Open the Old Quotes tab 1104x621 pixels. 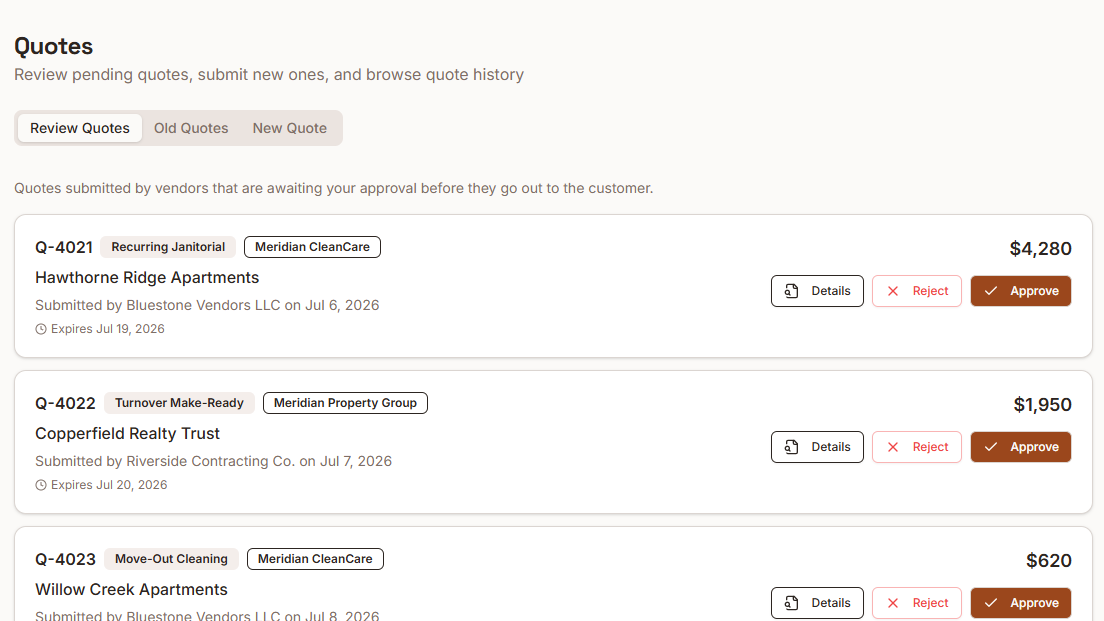pyautogui.click(x=191, y=128)
